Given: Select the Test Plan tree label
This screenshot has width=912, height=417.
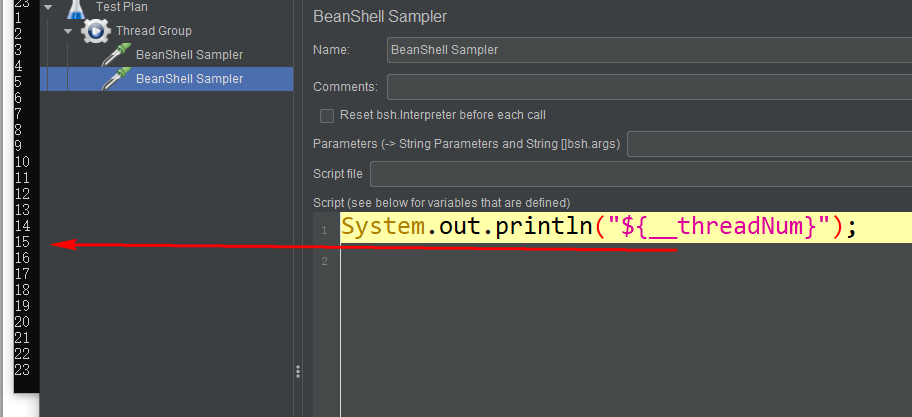Looking at the screenshot, I should 122,8.
